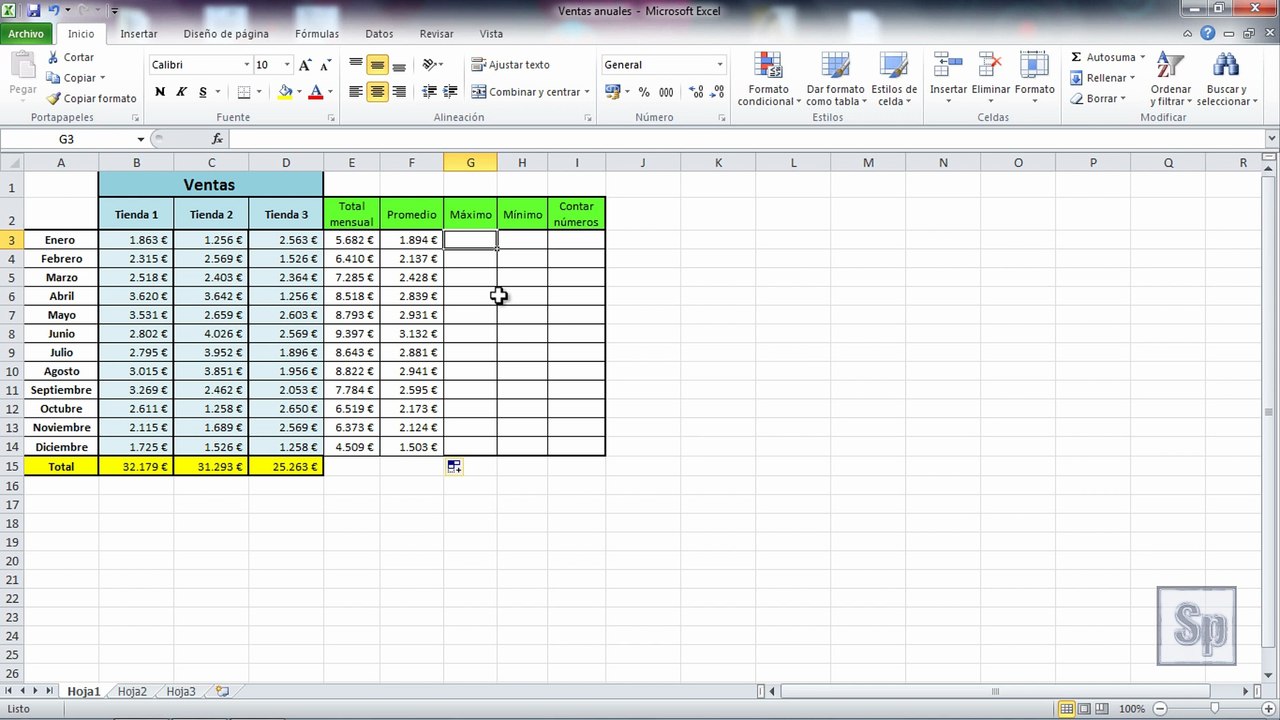Toggle underline (S) formatting
Viewport: 1280px width, 720px height.
(203, 92)
